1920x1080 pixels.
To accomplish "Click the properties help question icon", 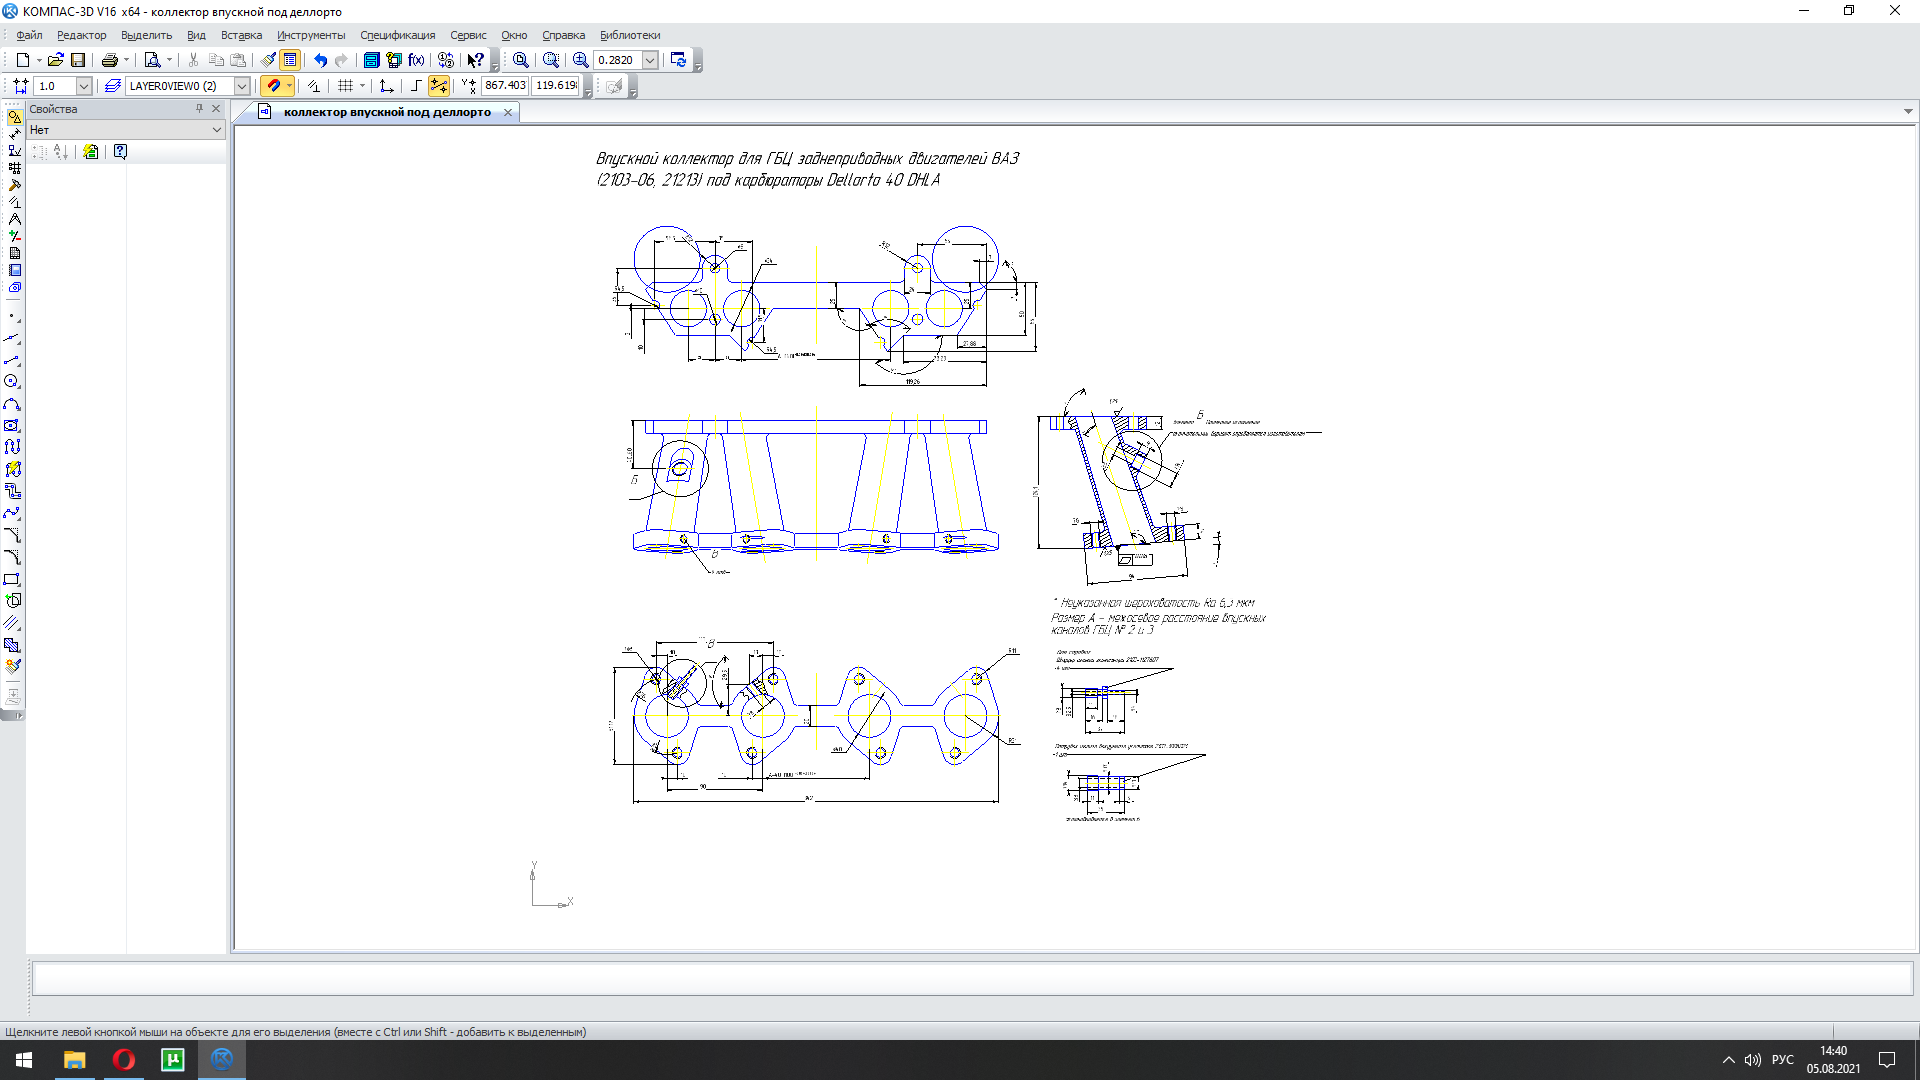I will click(120, 152).
